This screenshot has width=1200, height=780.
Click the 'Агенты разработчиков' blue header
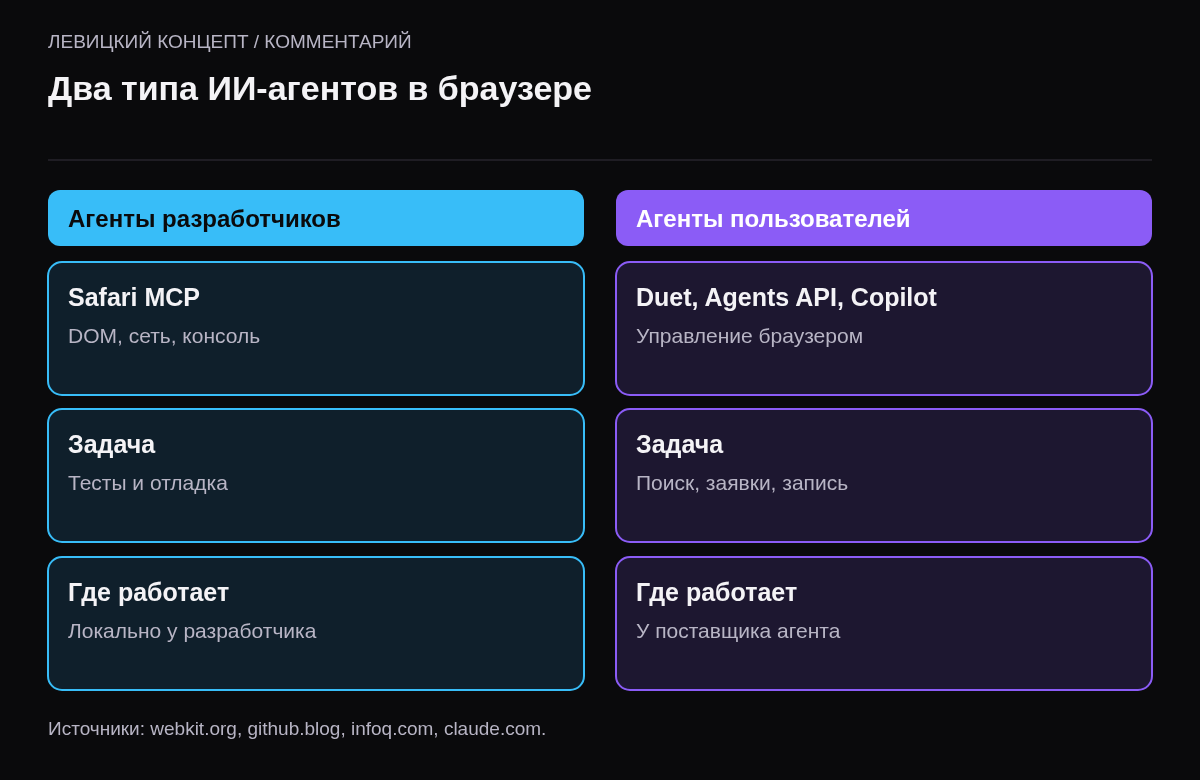point(316,218)
